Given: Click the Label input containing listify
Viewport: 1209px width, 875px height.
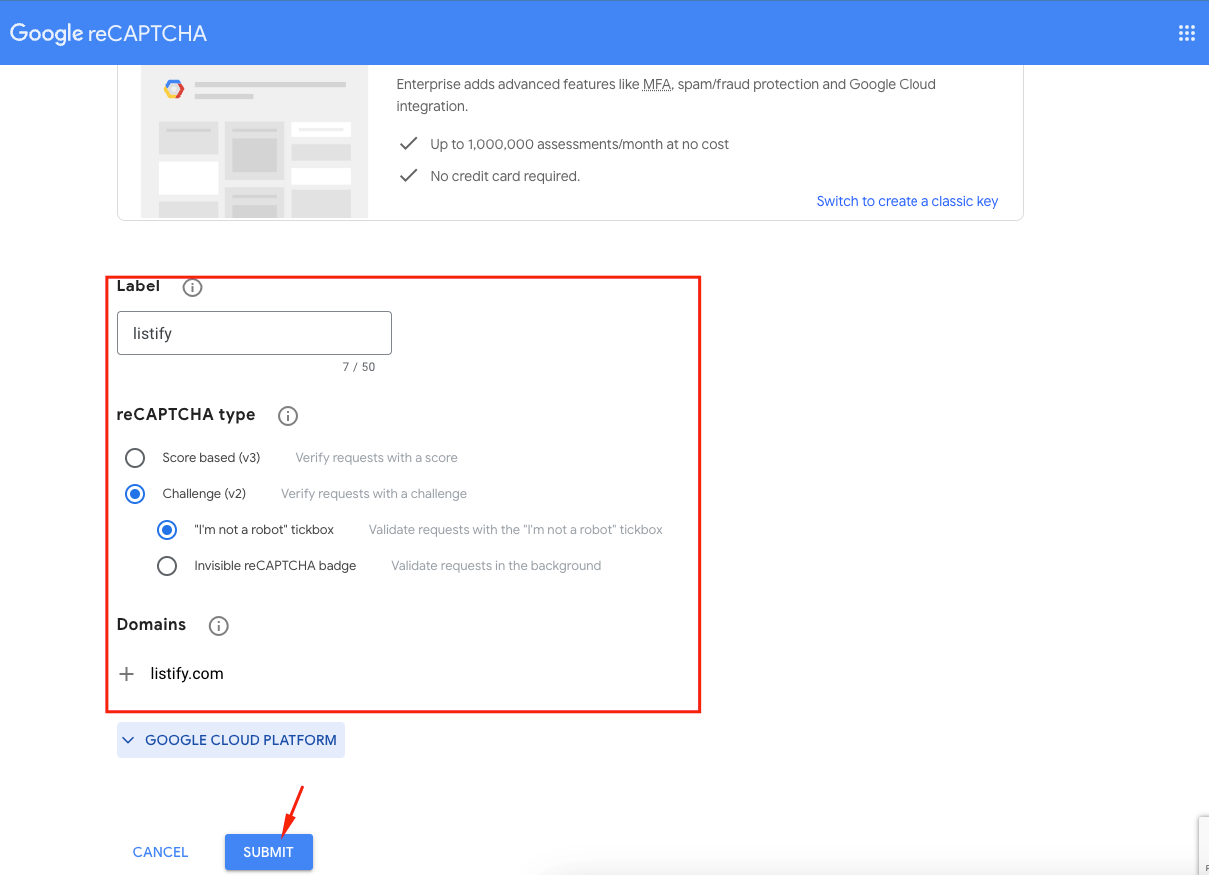Looking at the screenshot, I should (x=253, y=332).
